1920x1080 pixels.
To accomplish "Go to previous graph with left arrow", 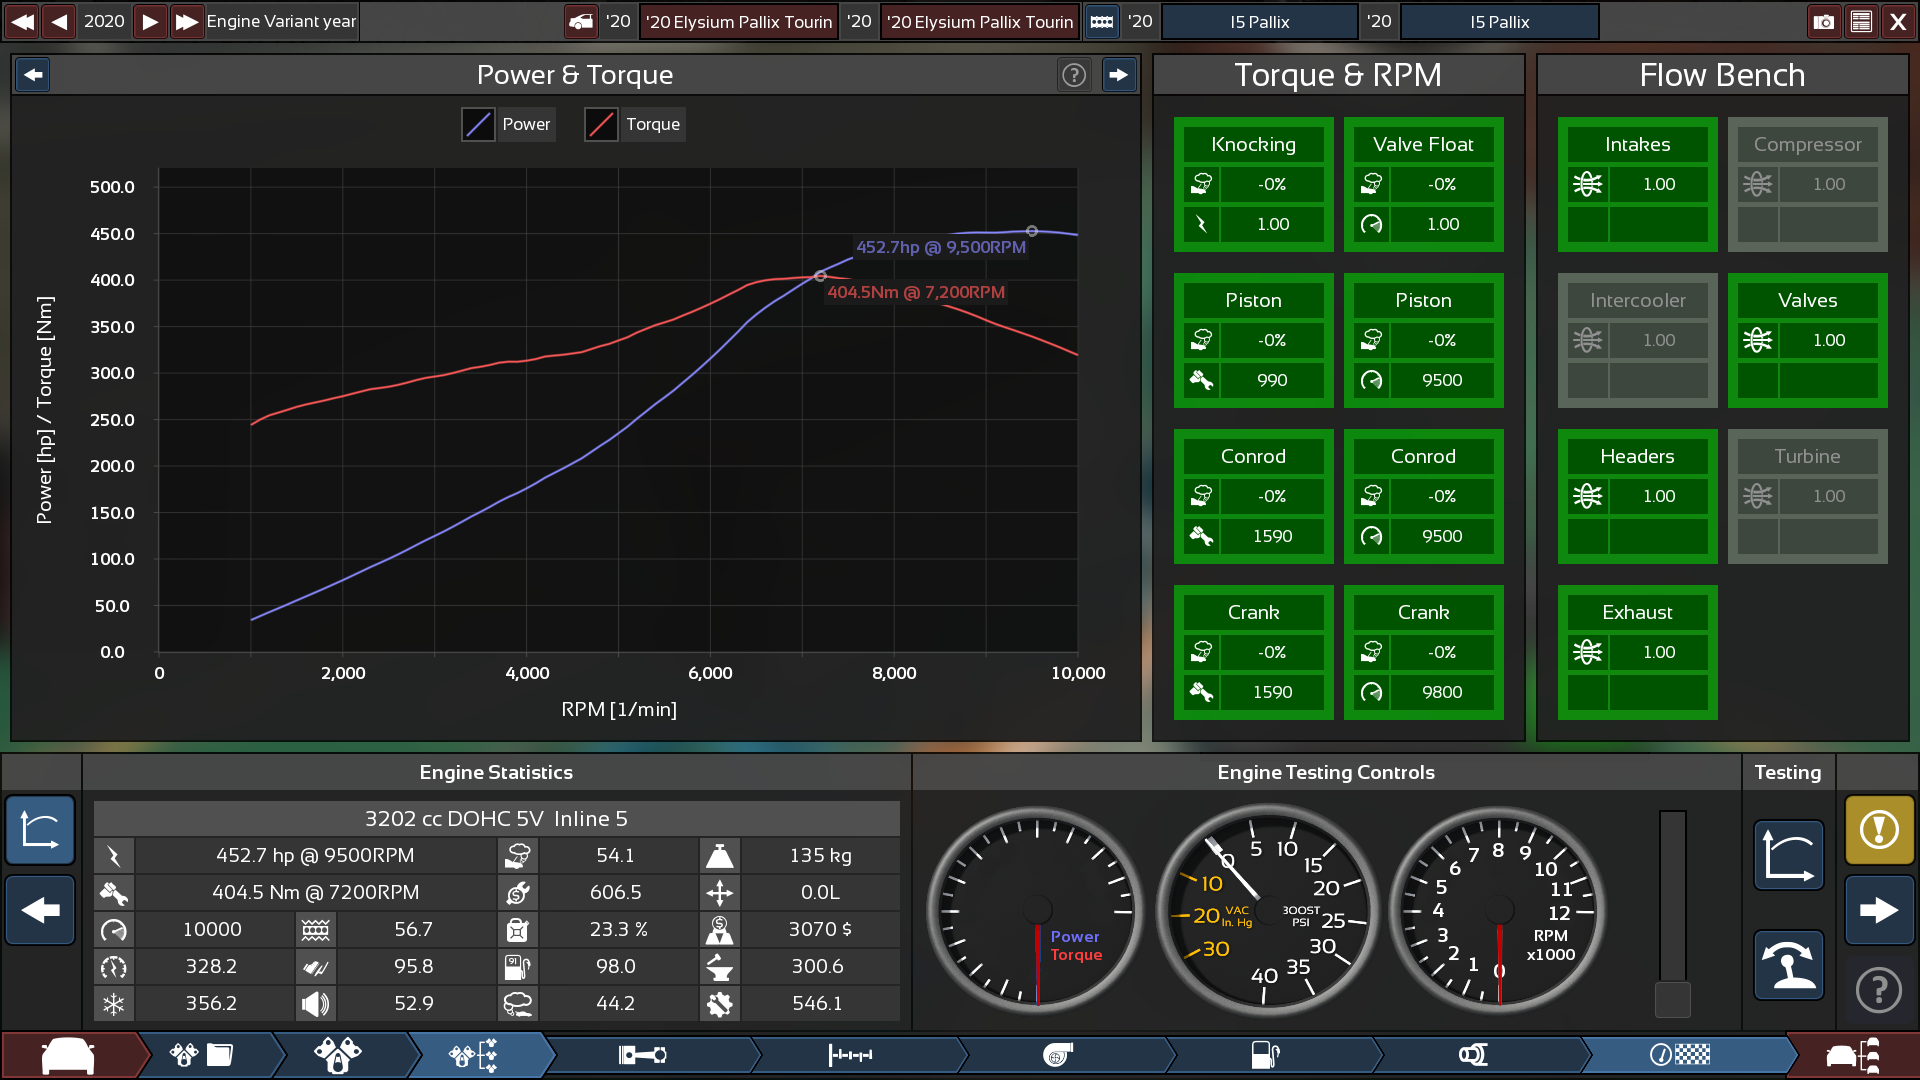I will 33,75.
